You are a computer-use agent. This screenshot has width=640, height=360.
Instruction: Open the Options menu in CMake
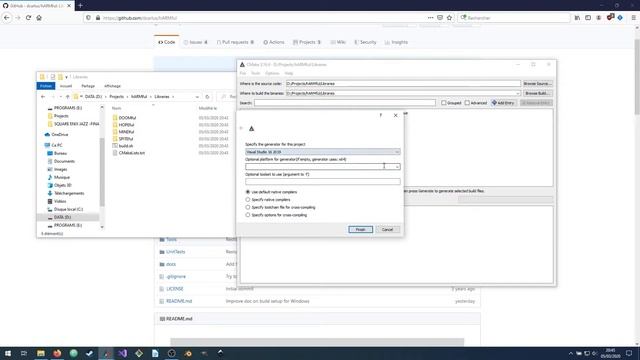pyautogui.click(x=272, y=73)
